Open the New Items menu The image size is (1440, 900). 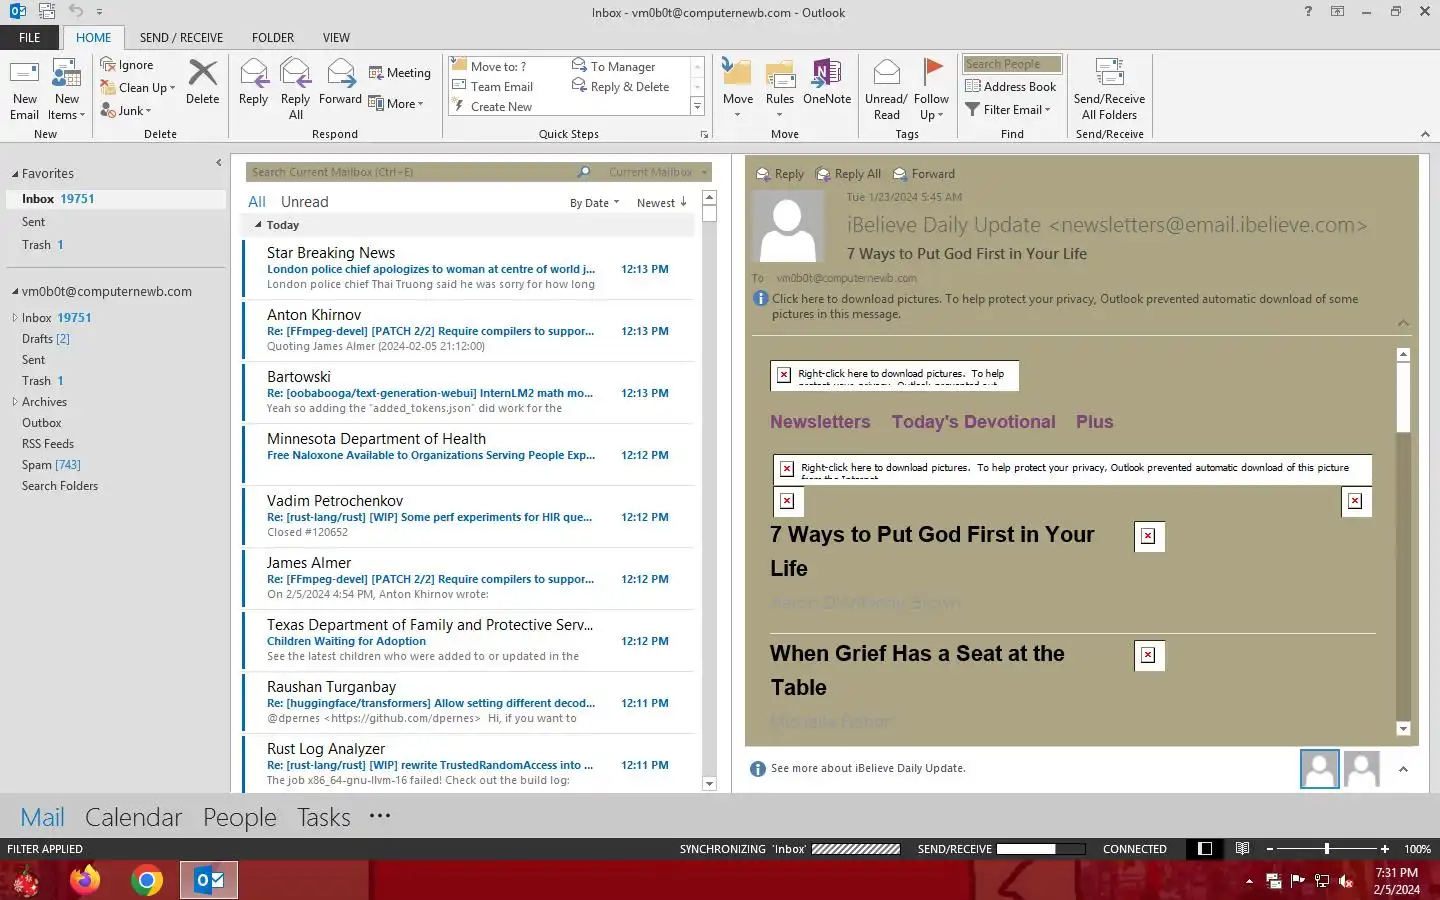click(67, 89)
